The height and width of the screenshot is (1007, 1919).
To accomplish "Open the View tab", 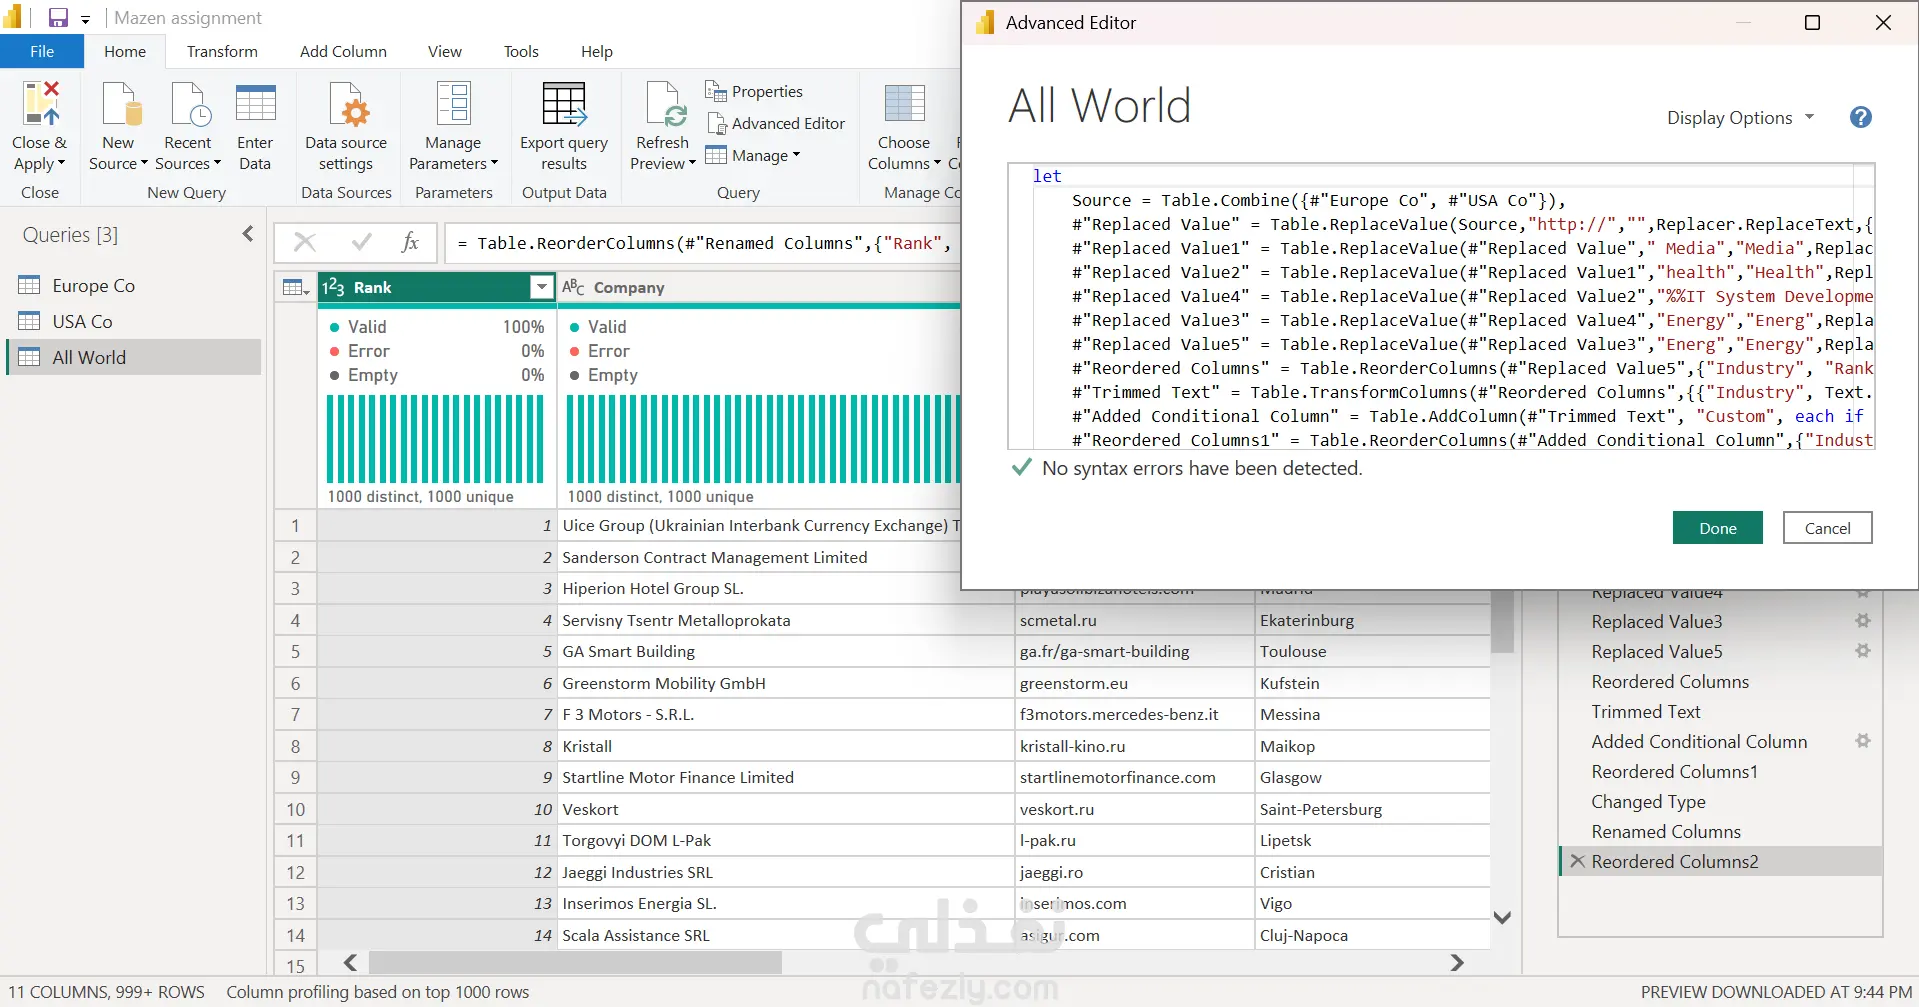I will tap(445, 51).
